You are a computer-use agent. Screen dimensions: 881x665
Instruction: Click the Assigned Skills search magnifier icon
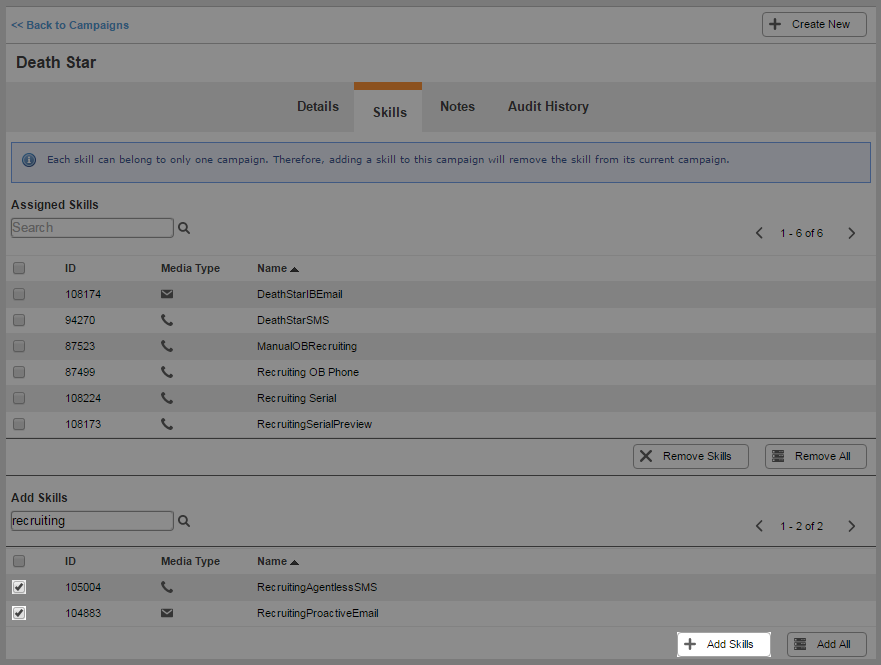click(184, 228)
